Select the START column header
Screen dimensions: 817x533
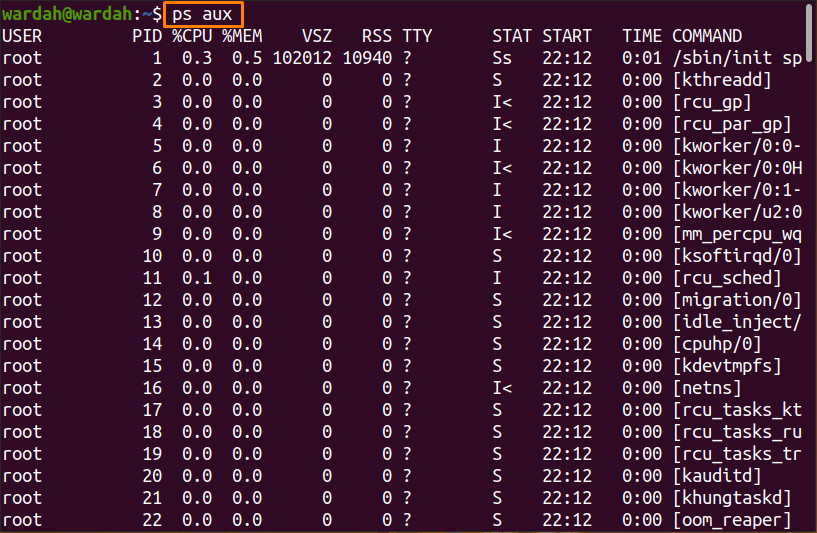567,36
